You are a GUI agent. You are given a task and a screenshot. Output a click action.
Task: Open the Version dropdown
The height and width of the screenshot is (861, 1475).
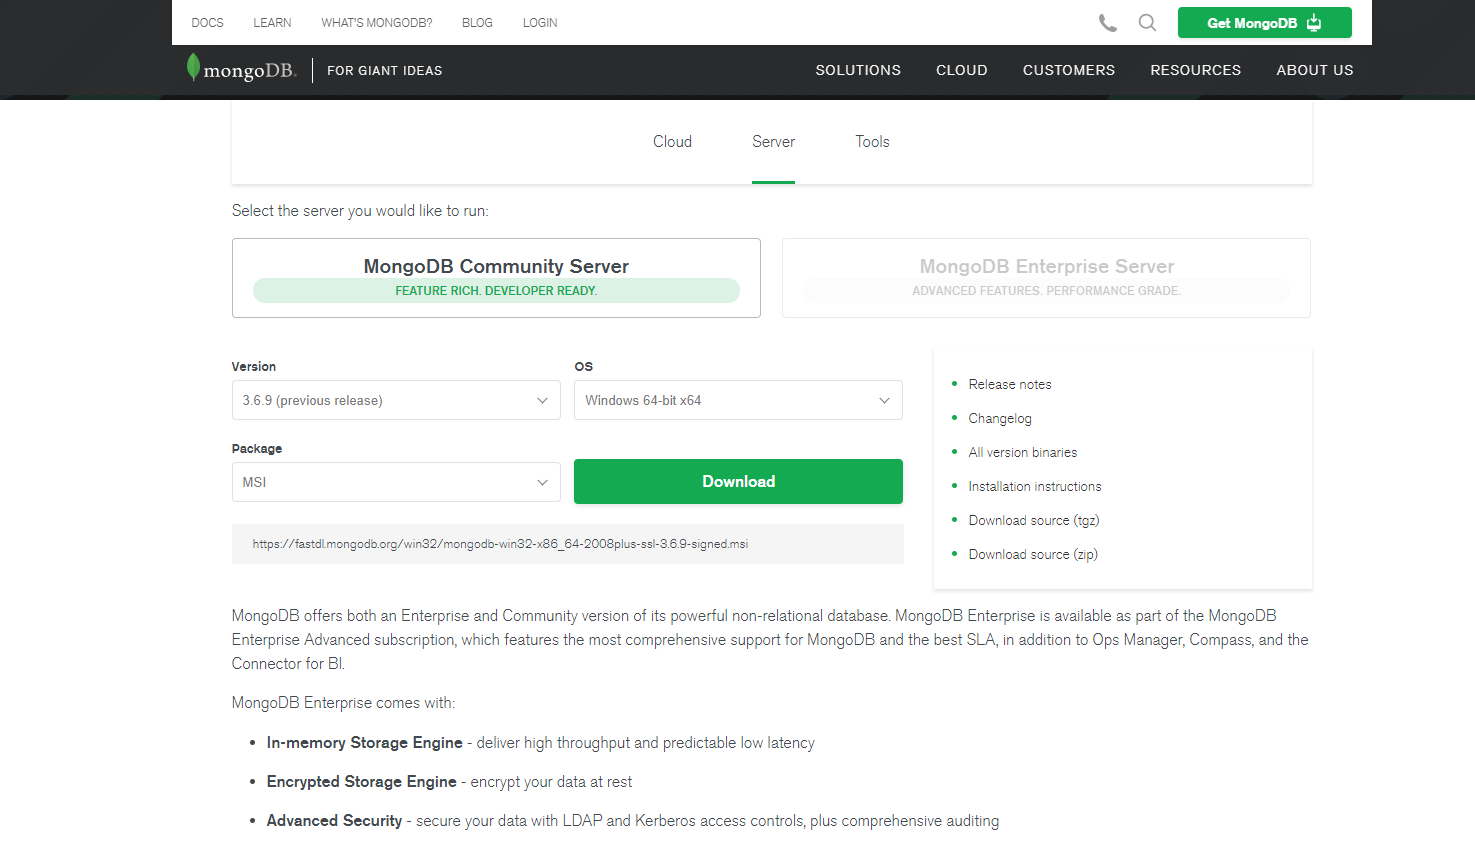tap(396, 400)
